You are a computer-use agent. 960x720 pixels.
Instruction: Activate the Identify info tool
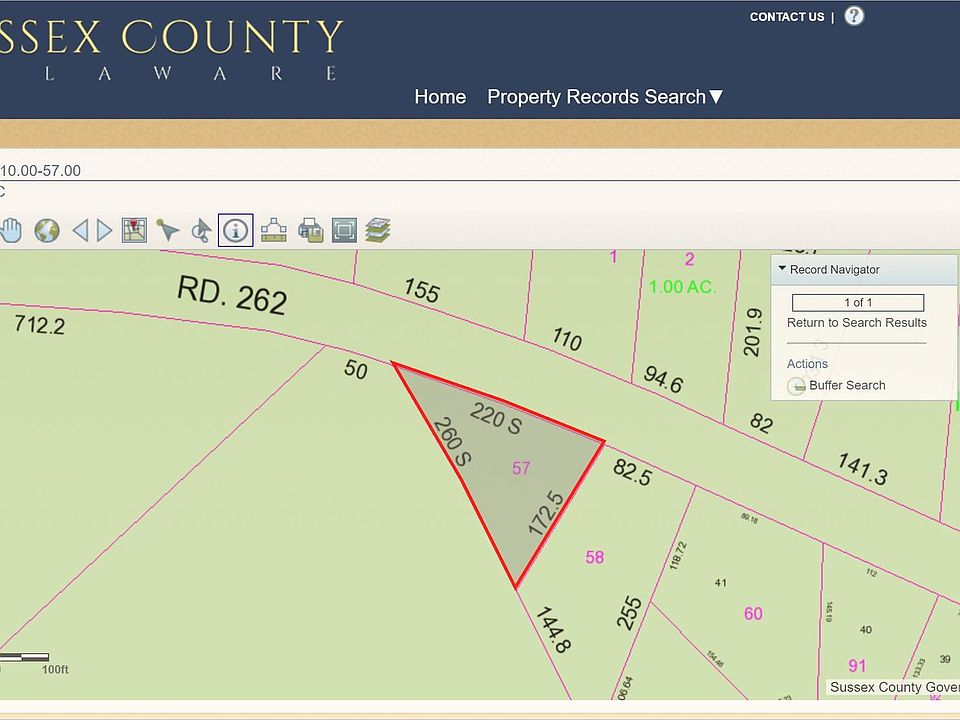pyautogui.click(x=236, y=231)
